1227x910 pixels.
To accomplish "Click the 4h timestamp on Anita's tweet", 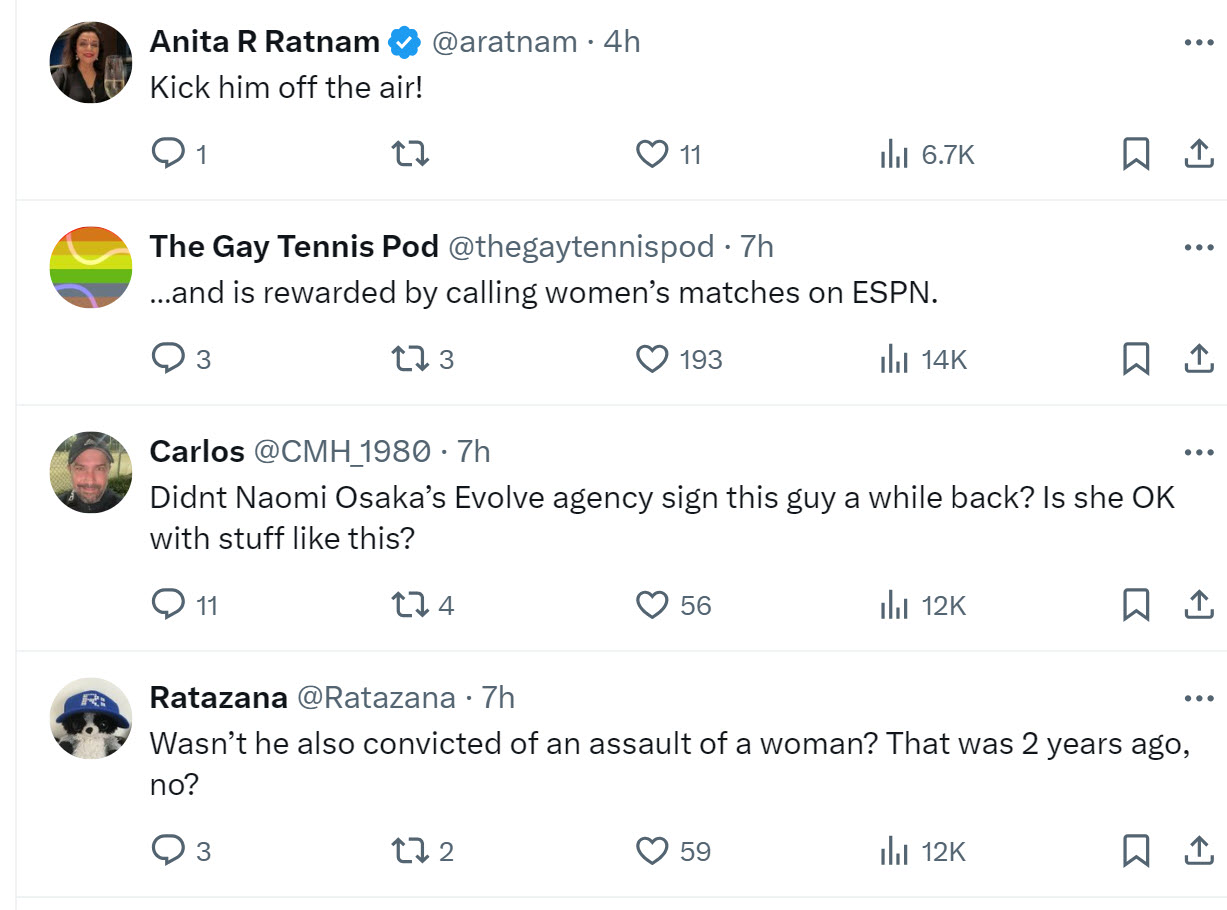I will pyautogui.click(x=620, y=42).
